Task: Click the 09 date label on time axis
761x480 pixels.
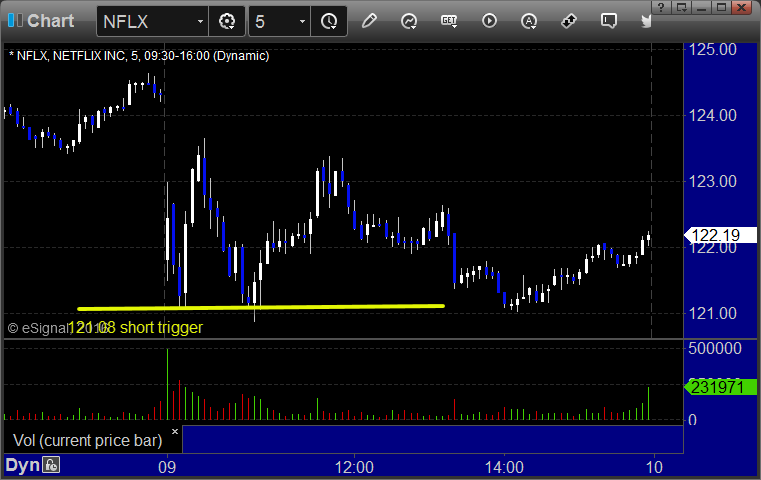Action: point(167,467)
